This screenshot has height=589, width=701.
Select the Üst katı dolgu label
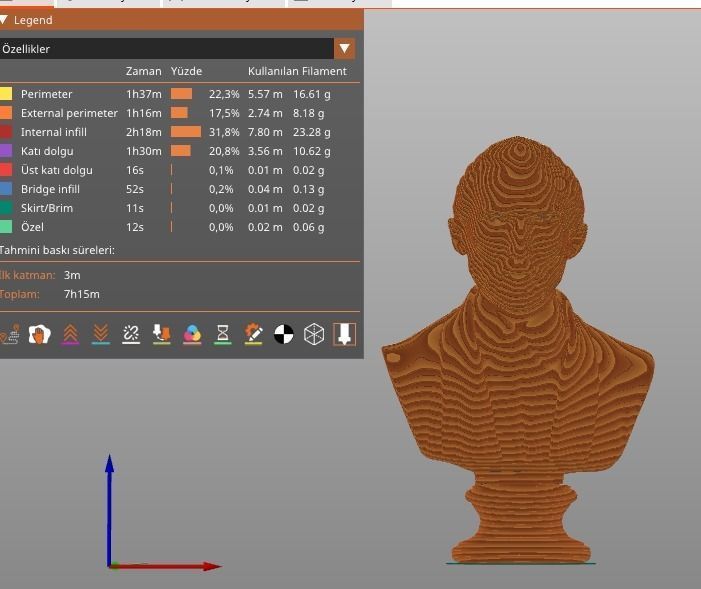pos(57,170)
